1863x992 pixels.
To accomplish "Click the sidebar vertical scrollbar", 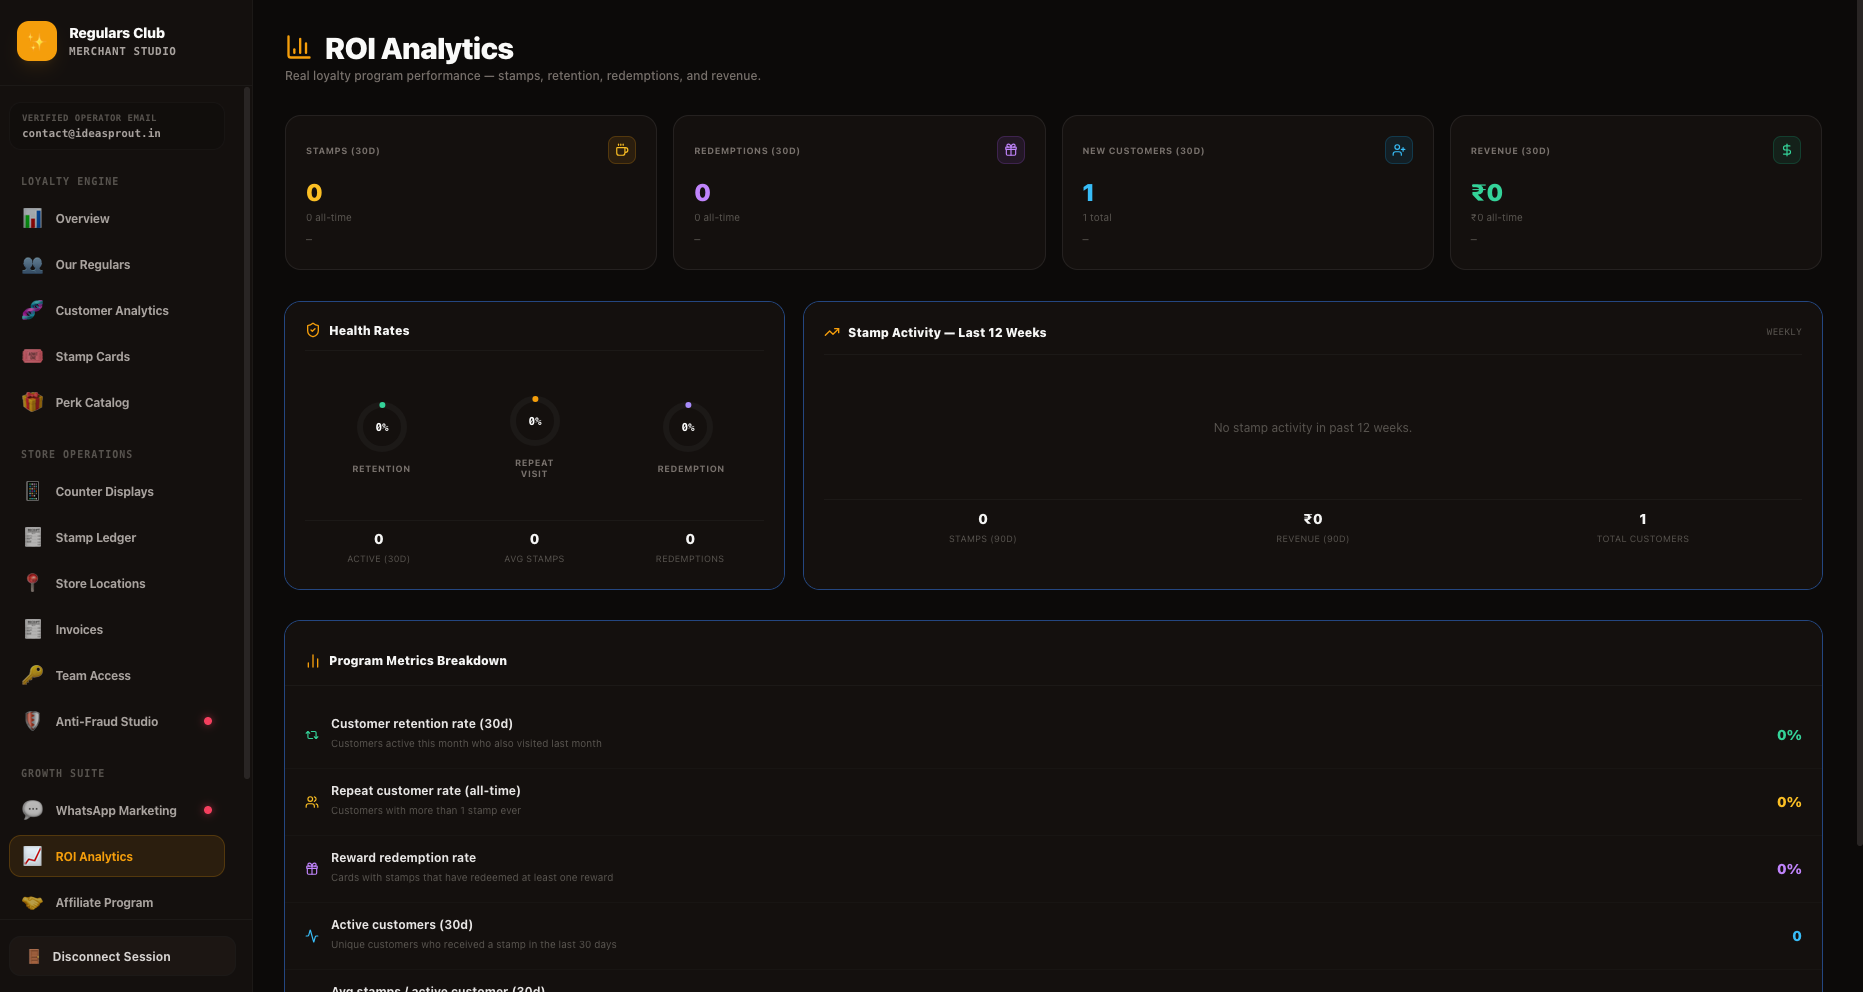I will pos(247,432).
